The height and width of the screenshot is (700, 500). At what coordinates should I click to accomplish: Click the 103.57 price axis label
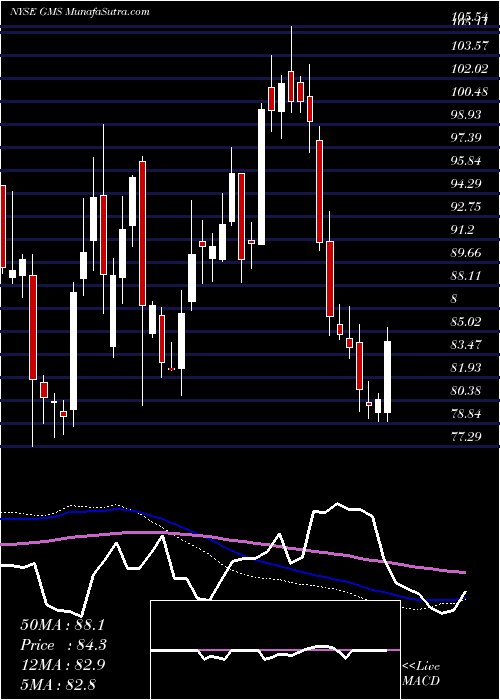pos(469,46)
